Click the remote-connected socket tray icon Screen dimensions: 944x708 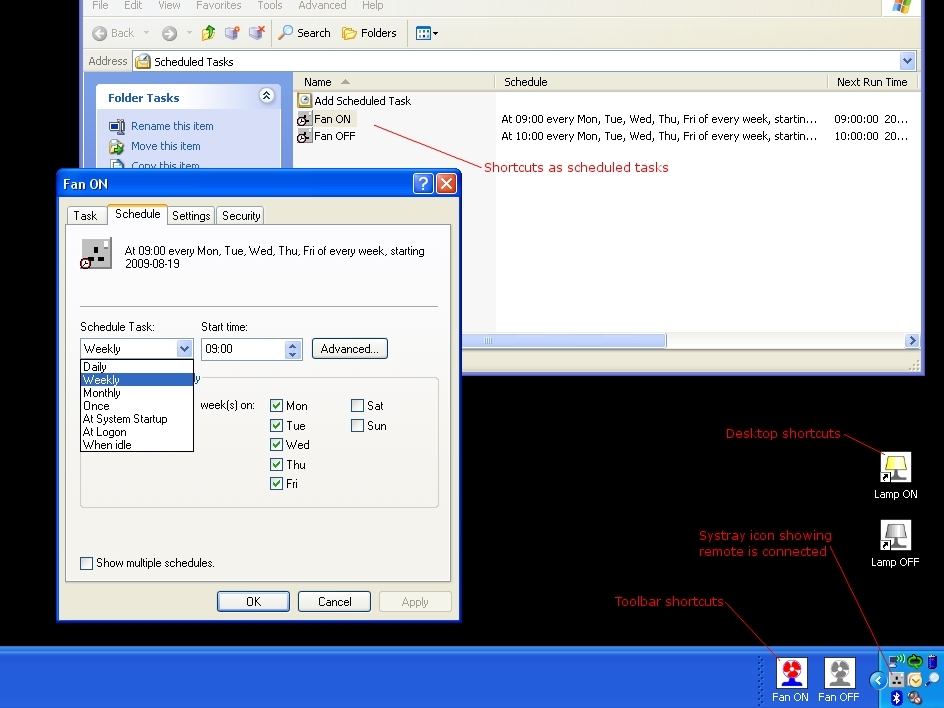(896, 680)
